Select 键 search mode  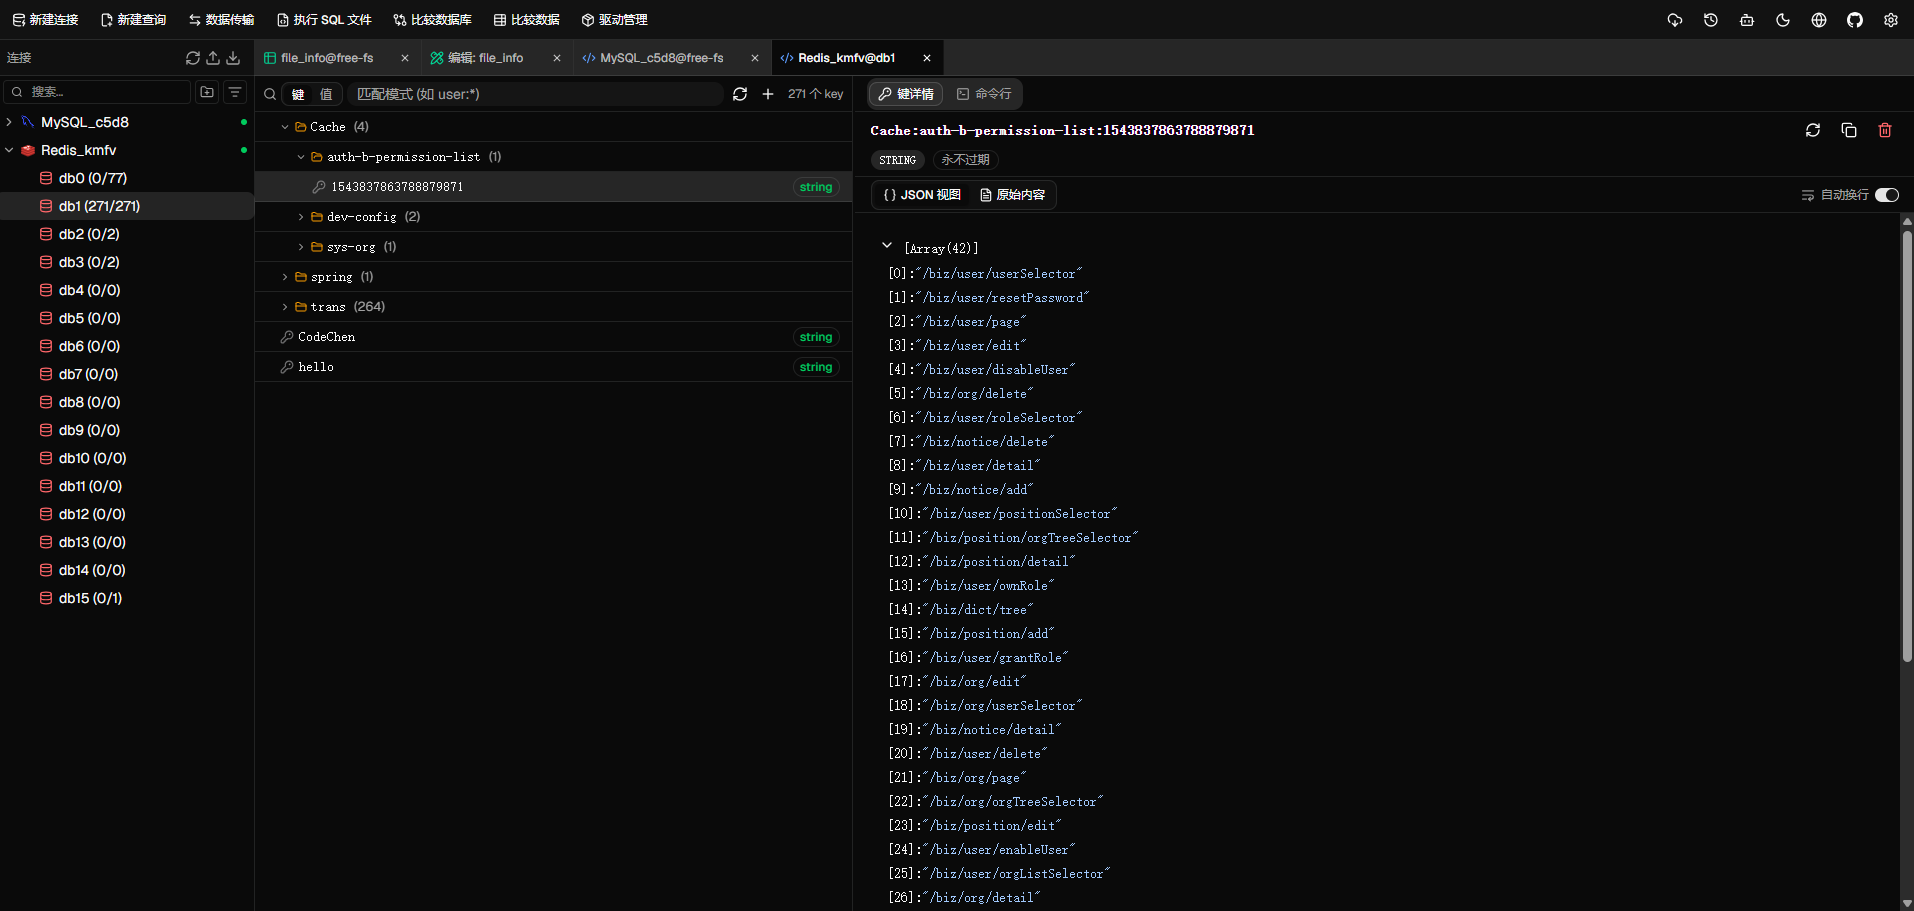[298, 94]
